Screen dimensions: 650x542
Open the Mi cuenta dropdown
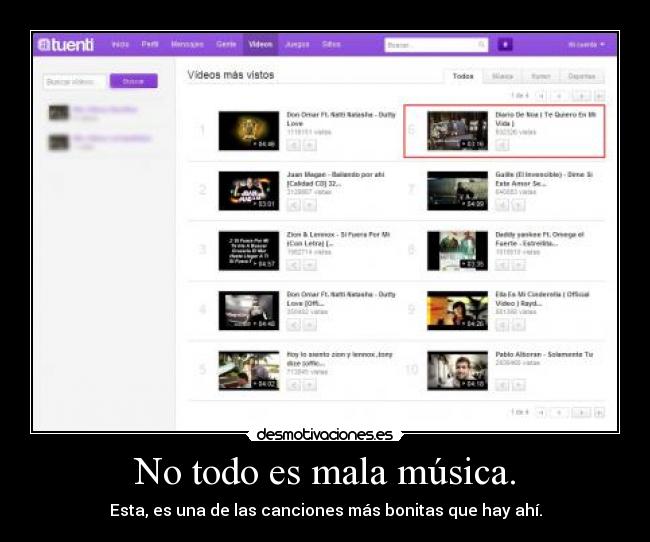click(586, 44)
